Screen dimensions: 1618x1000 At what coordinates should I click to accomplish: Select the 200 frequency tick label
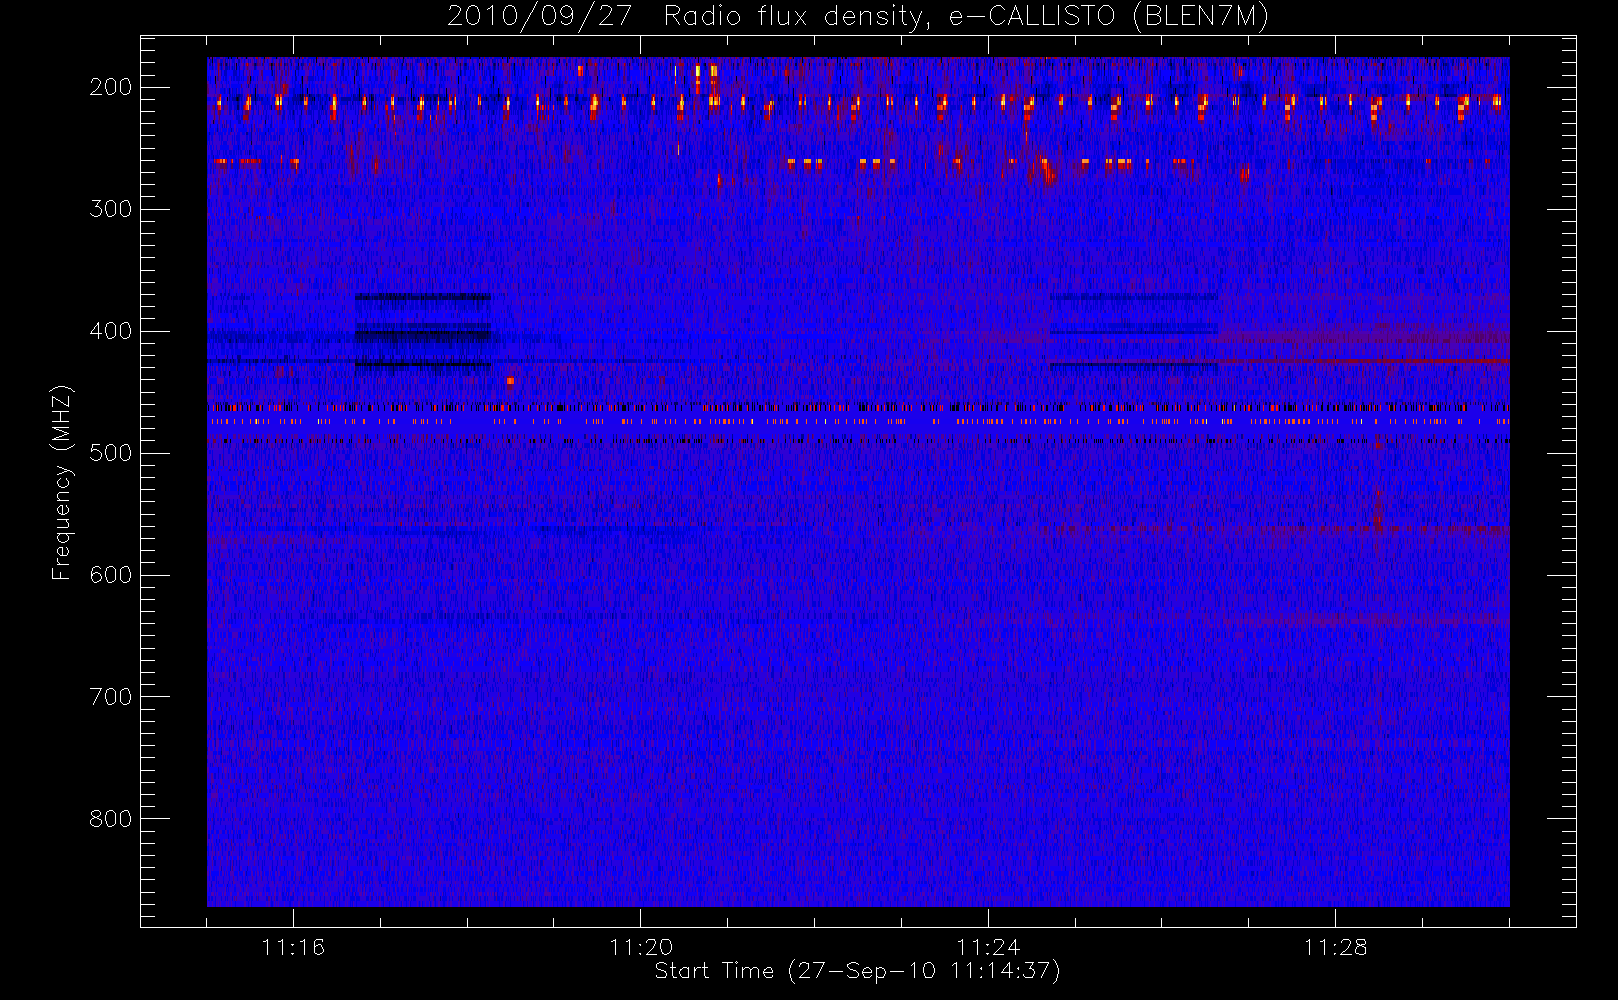111,87
